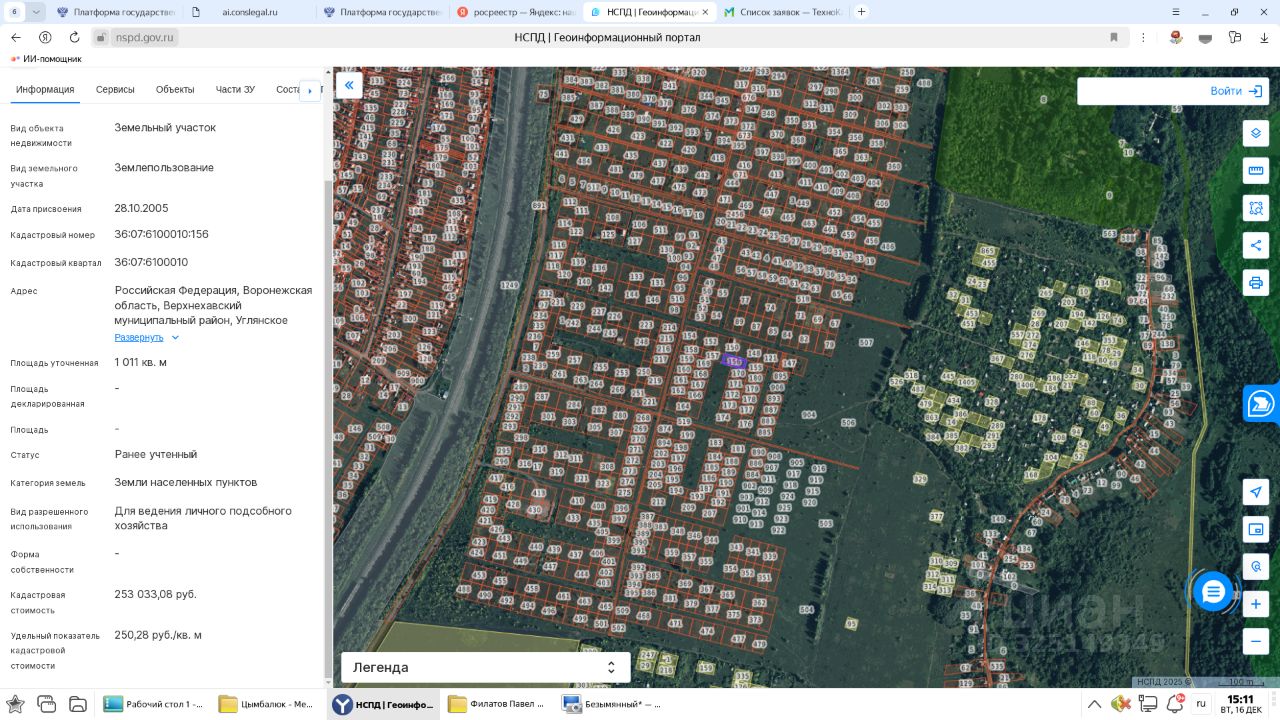Open the file manager from taskbar
Image resolution: width=1280 pixels, height=720 pixels.
point(77,703)
